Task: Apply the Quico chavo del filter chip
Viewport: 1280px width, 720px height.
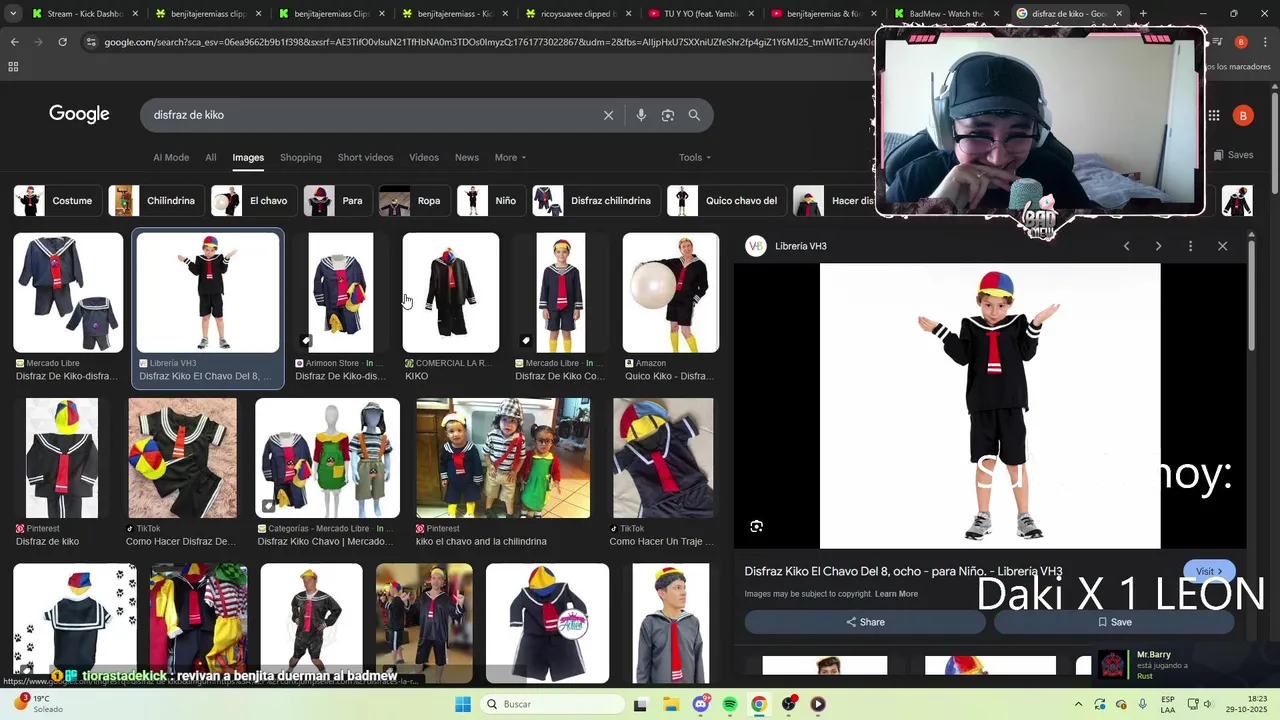Action: pos(726,201)
